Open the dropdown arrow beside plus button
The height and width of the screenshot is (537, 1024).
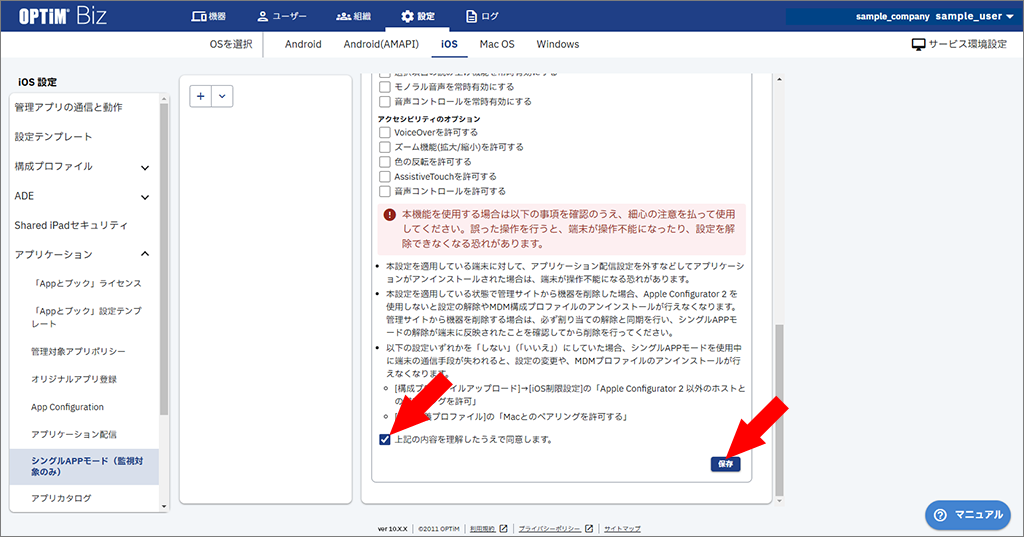coord(222,96)
